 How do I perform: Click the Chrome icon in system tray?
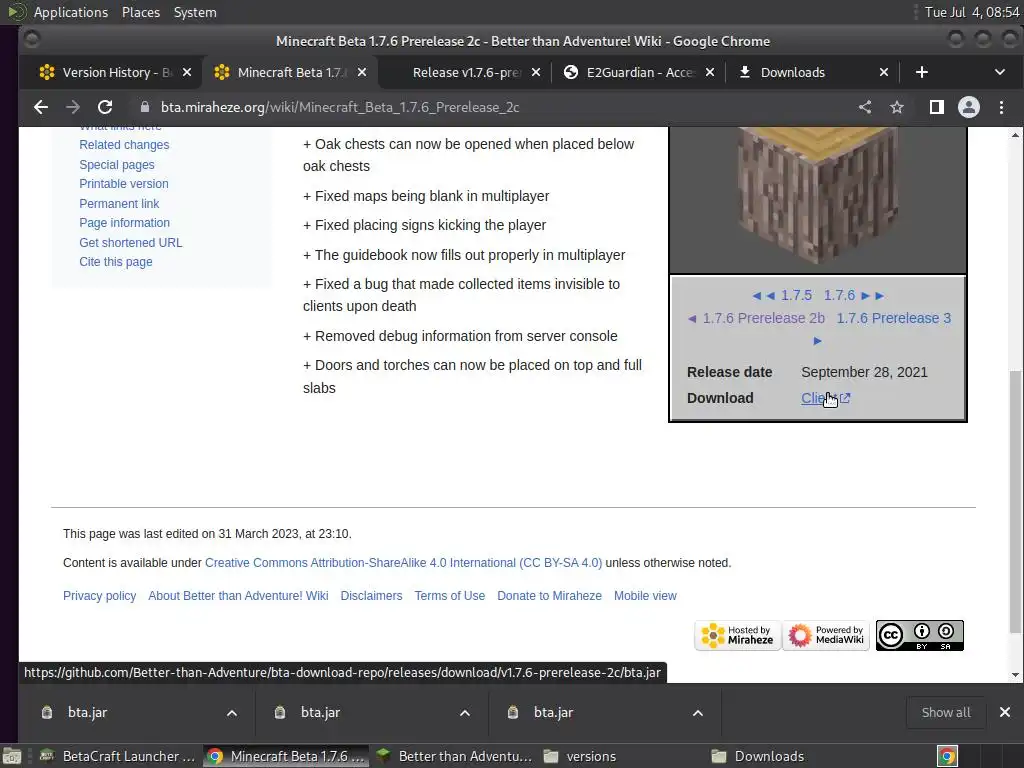tap(947, 756)
